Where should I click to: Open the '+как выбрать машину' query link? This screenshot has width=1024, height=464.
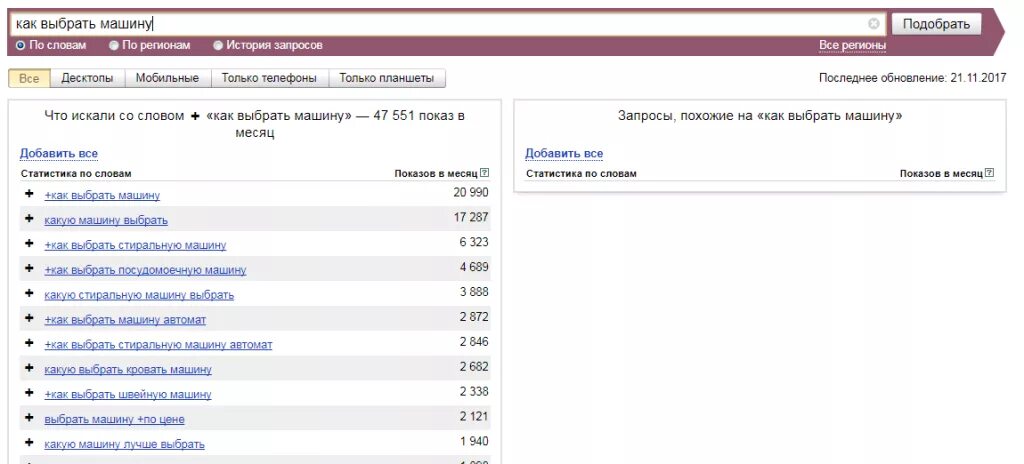(x=102, y=195)
